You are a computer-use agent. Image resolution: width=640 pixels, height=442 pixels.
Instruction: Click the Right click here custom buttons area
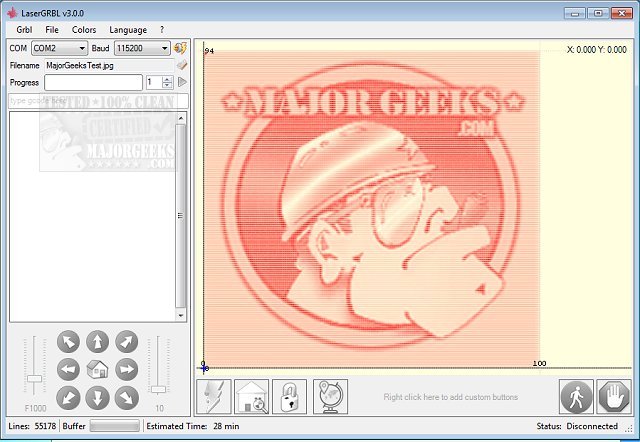click(451, 397)
